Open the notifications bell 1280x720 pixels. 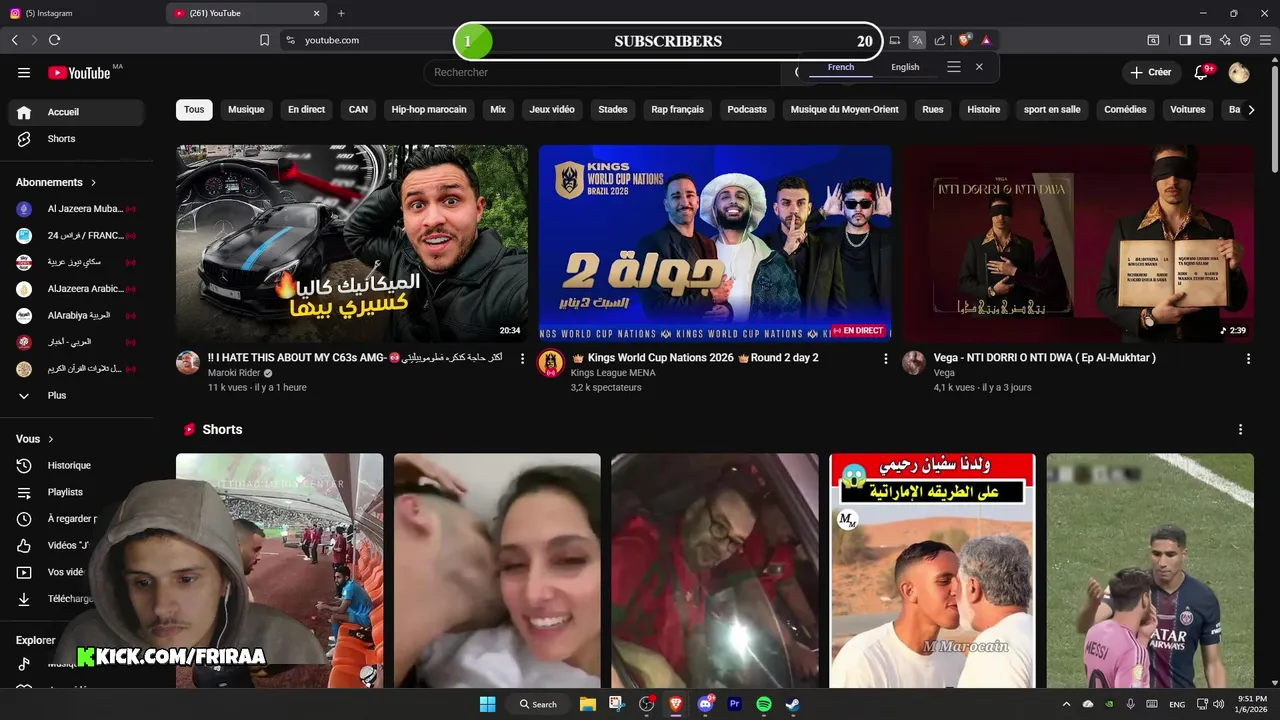tap(1202, 72)
